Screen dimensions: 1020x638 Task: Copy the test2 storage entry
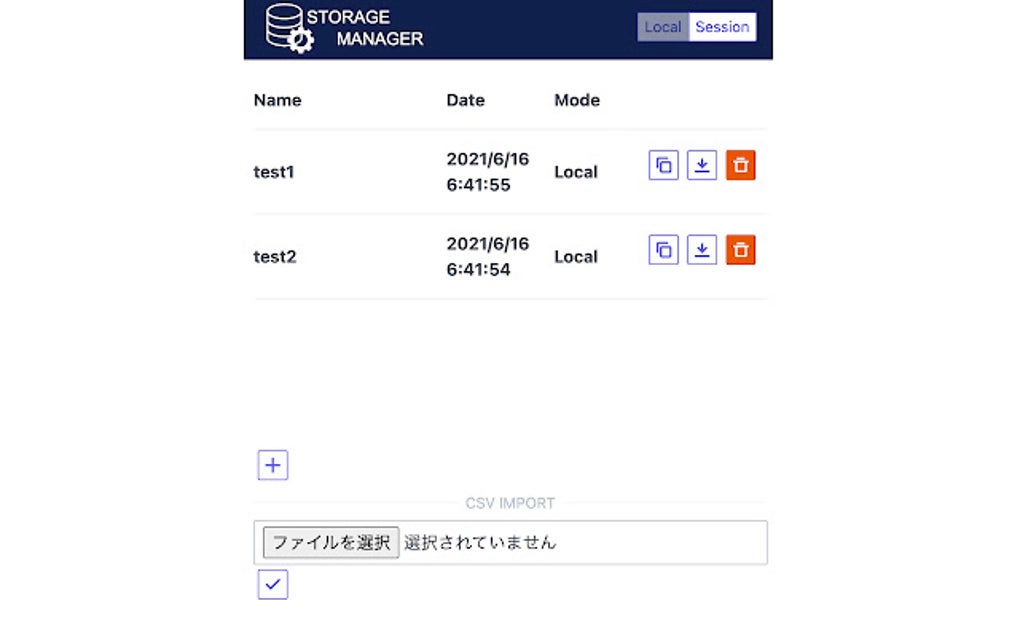pyautogui.click(x=663, y=250)
